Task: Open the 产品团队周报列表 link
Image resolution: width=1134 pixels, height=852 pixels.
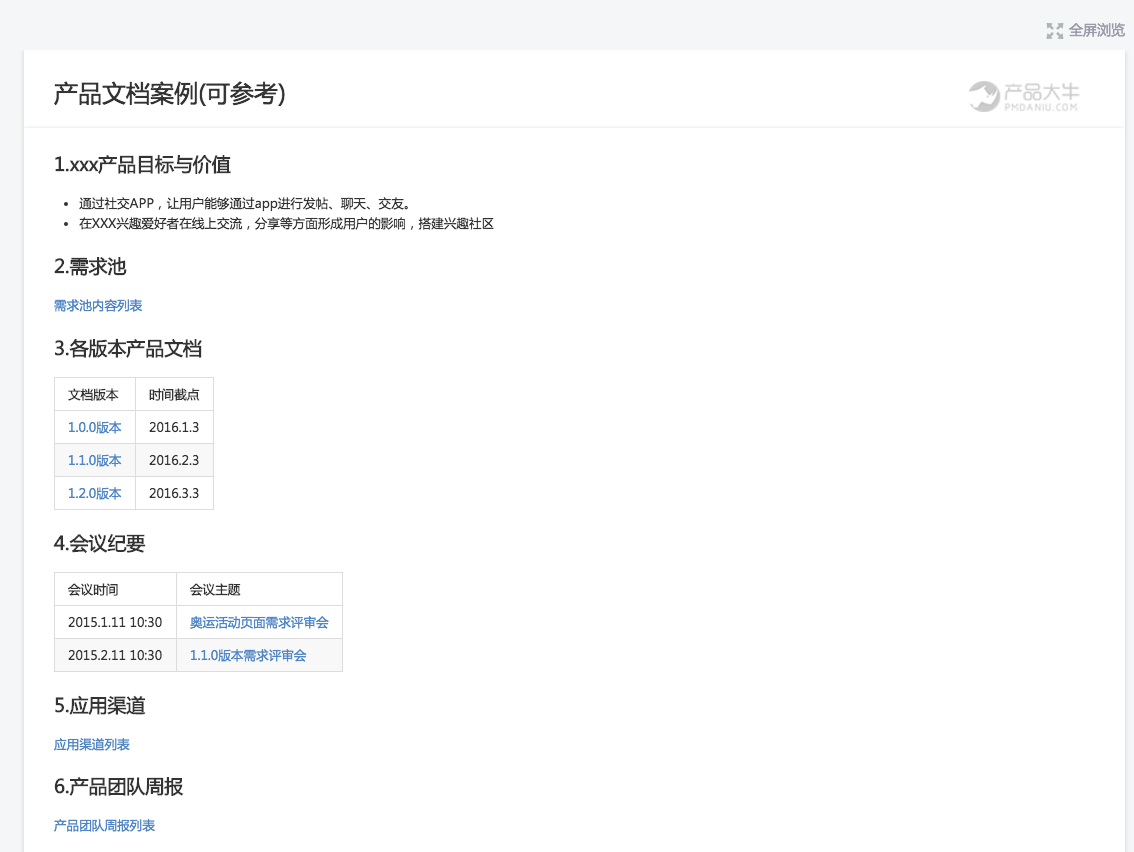Action: (104, 825)
